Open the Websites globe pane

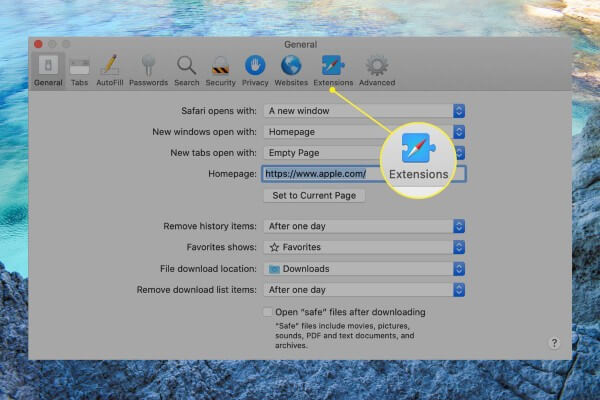coord(293,70)
